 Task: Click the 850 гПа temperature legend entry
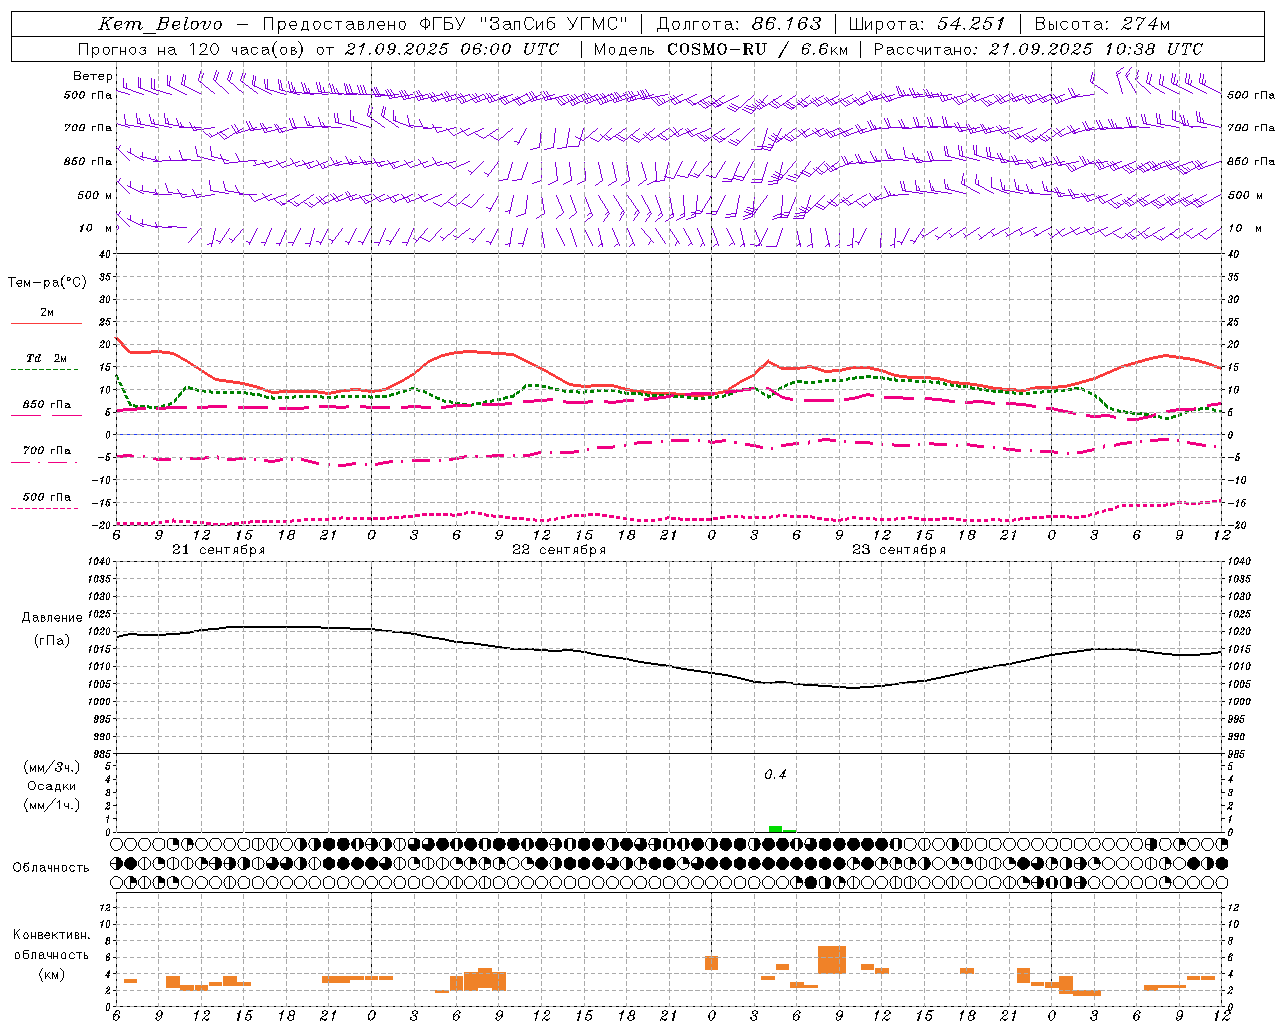(x=47, y=405)
